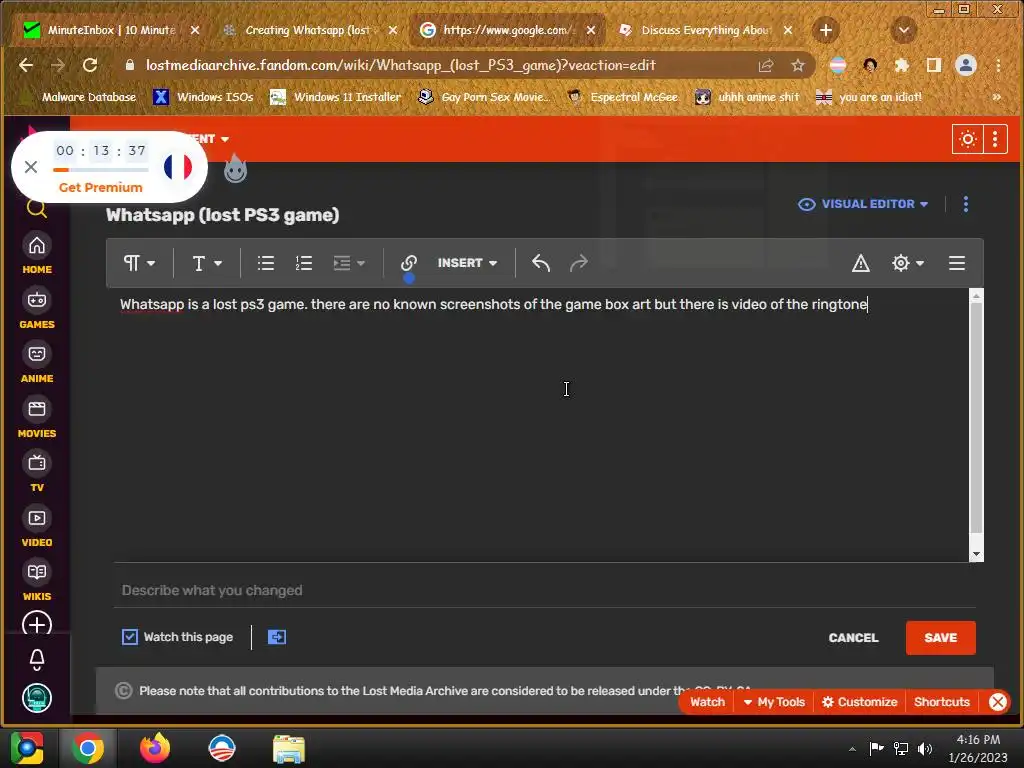Open the text style dropdown
1024x768 pixels.
[x=207, y=263]
